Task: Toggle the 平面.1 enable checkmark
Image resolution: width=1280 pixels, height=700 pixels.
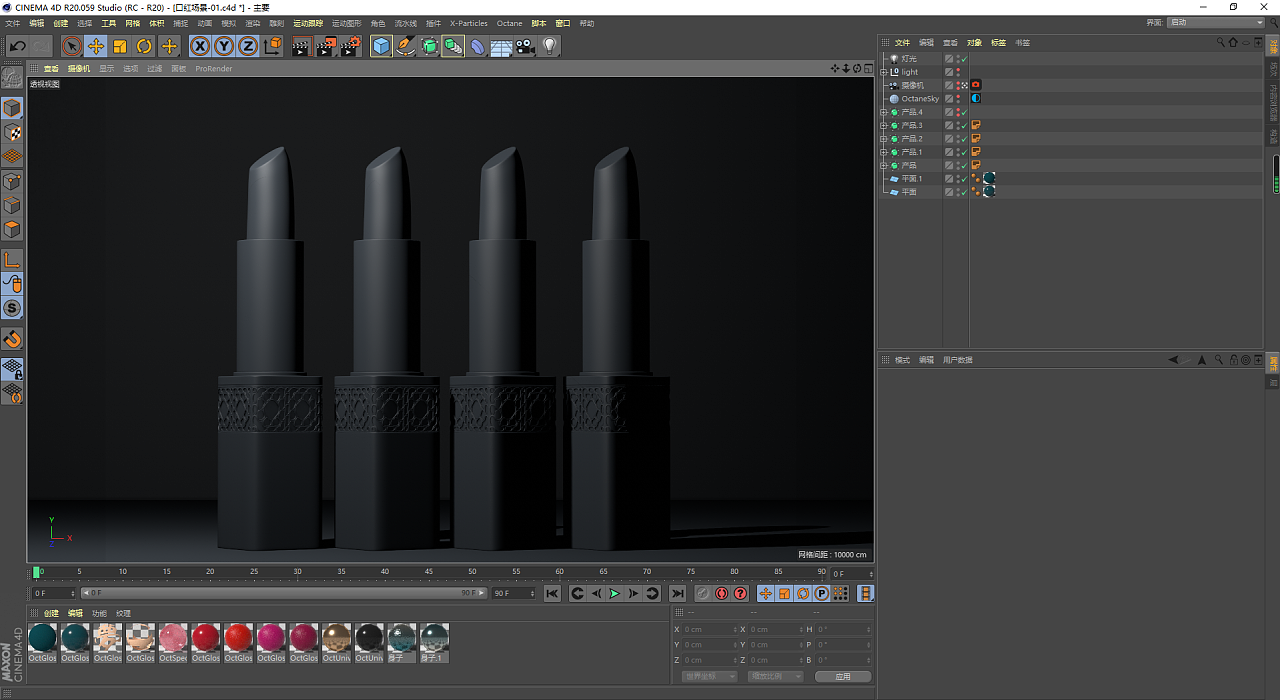Action: point(964,179)
